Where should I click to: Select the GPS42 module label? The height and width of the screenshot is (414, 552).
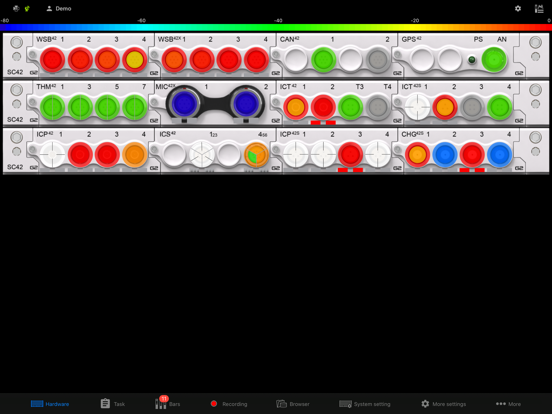click(412, 39)
